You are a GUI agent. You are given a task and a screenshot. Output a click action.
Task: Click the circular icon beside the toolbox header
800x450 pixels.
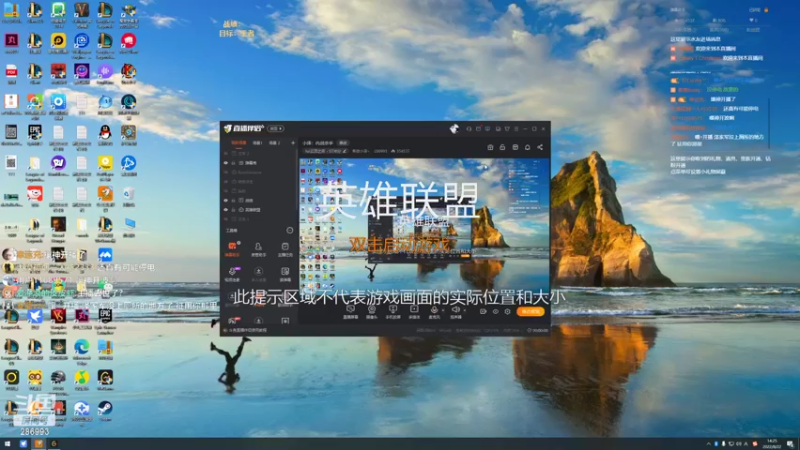tap(290, 231)
